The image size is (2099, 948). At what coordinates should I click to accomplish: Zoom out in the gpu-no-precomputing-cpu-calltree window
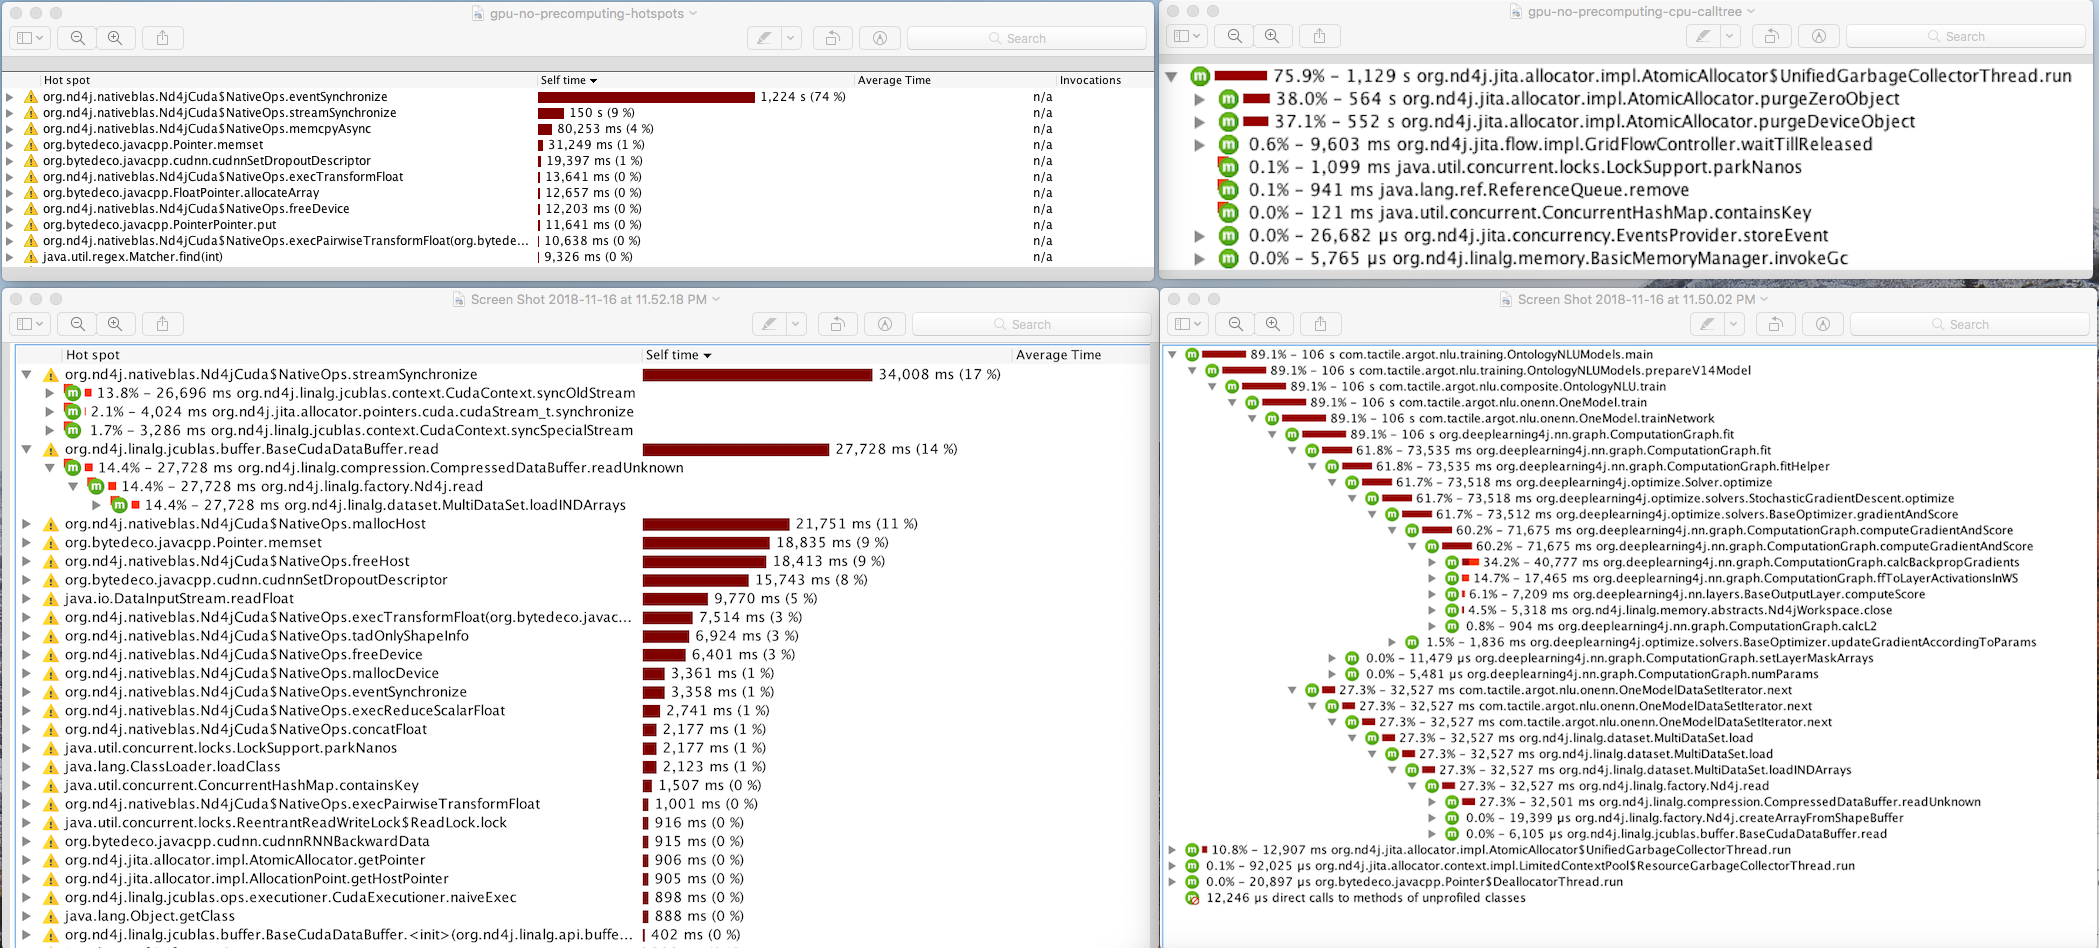click(x=1233, y=36)
